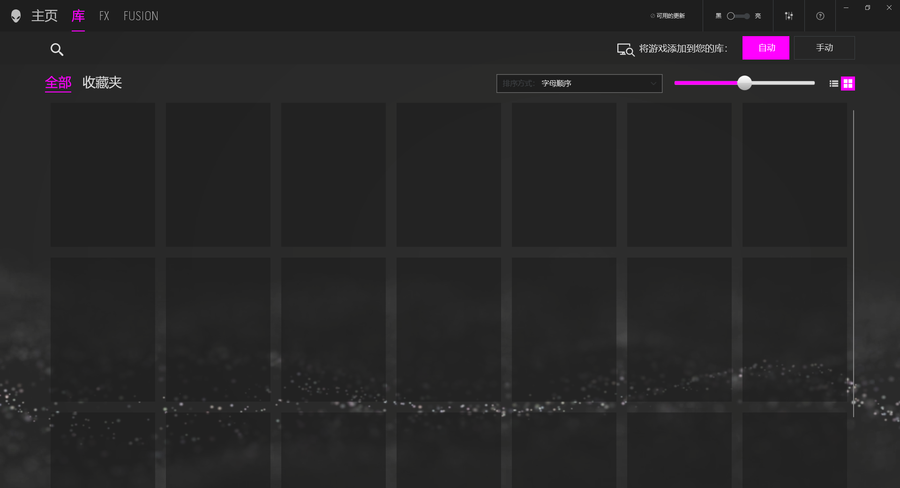Screen dimensions: 900x488
Task: Select 手动 manual game adding
Action: pos(824,48)
